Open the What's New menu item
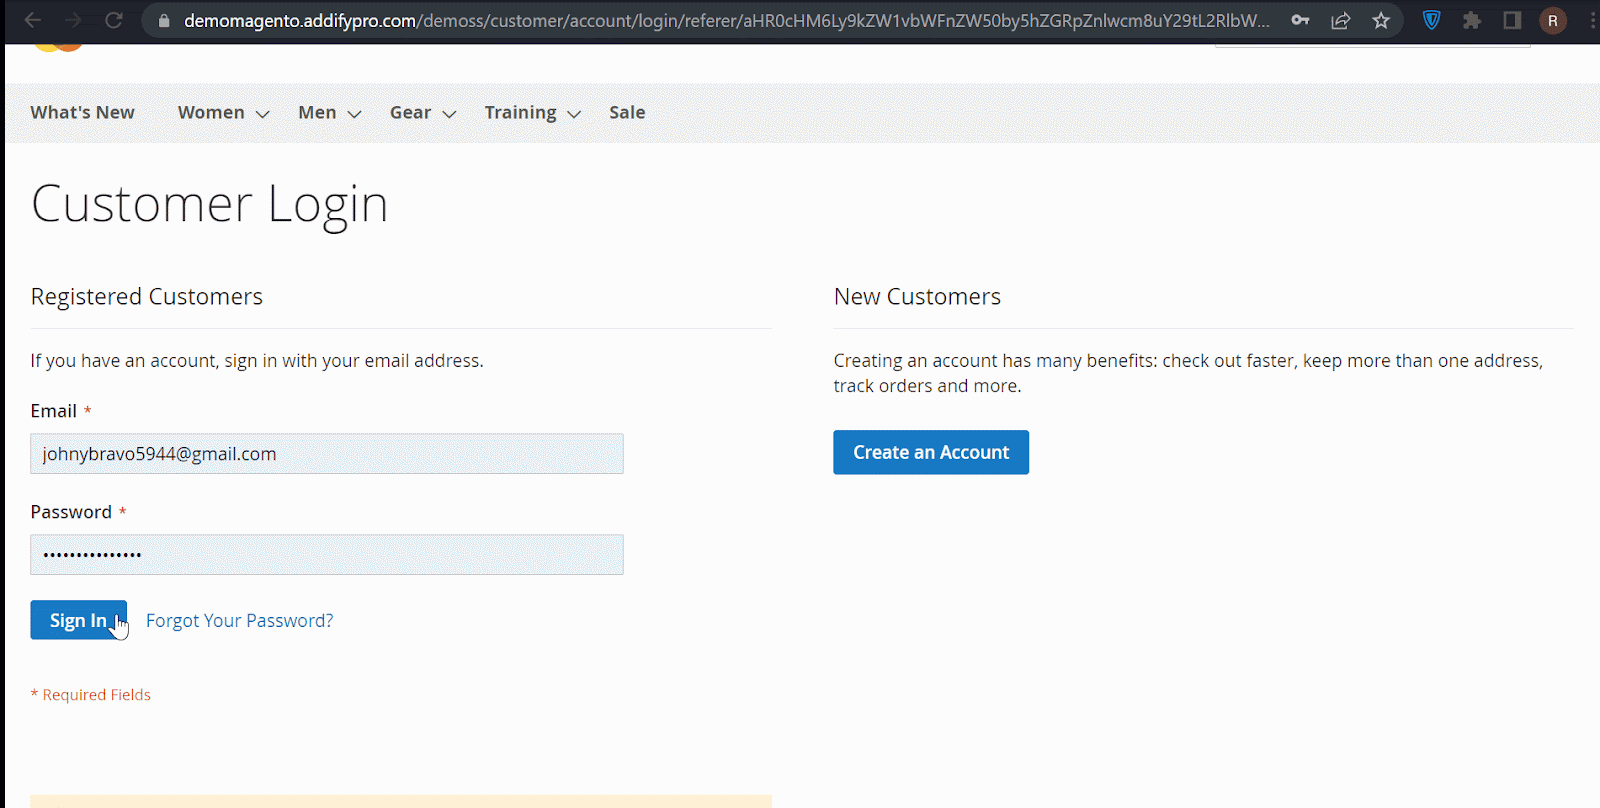Screen dimensions: 1600x808 82,113
